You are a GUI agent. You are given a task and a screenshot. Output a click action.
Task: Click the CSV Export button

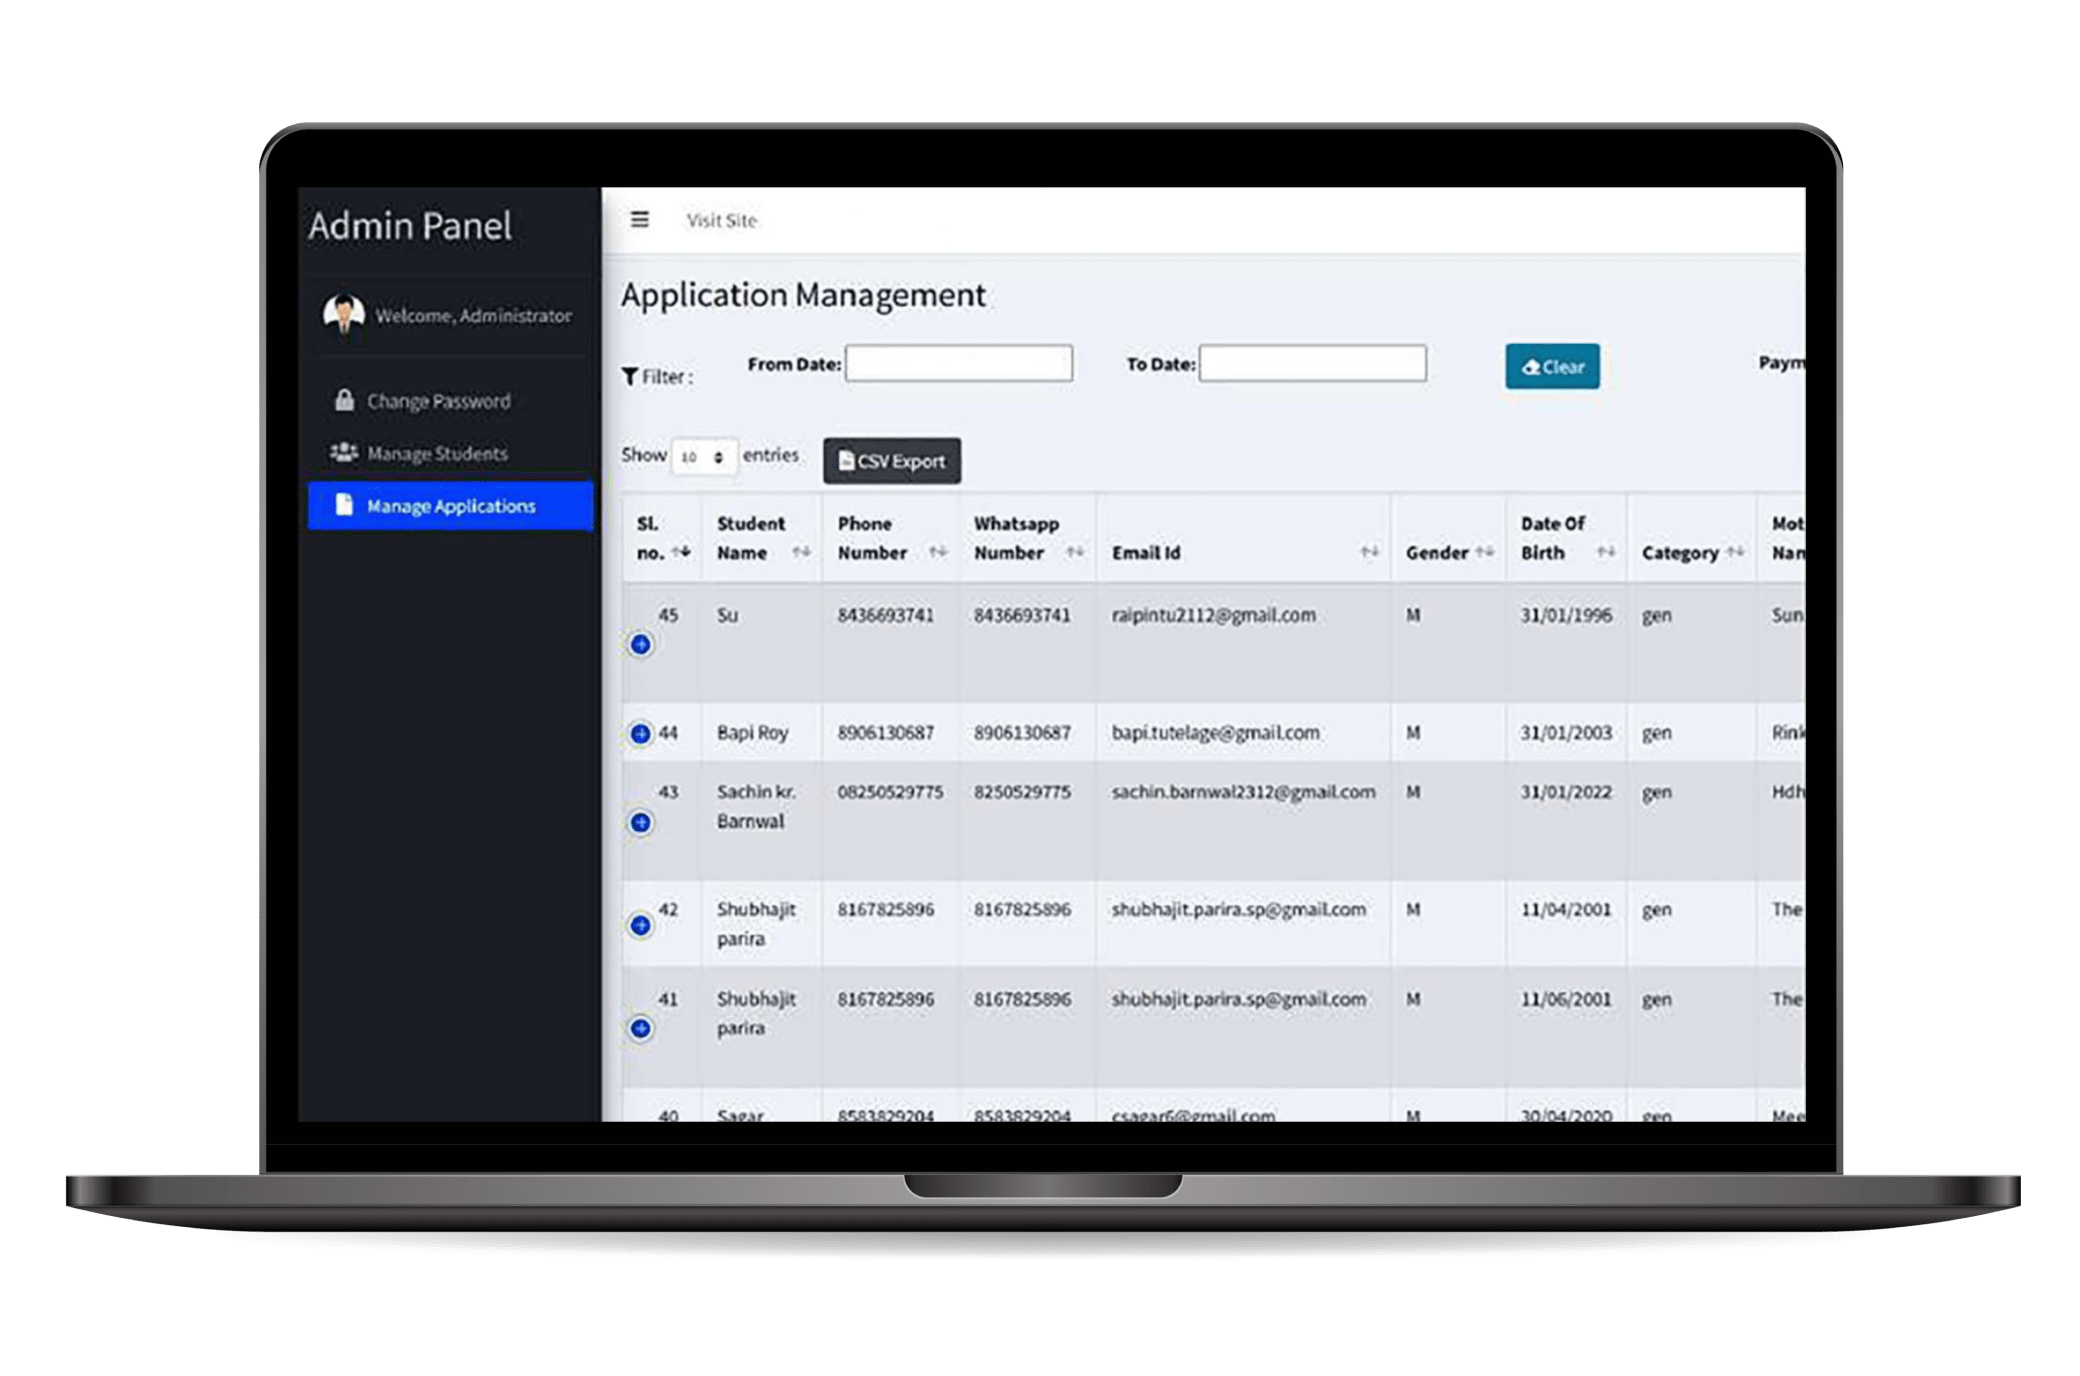coord(891,461)
